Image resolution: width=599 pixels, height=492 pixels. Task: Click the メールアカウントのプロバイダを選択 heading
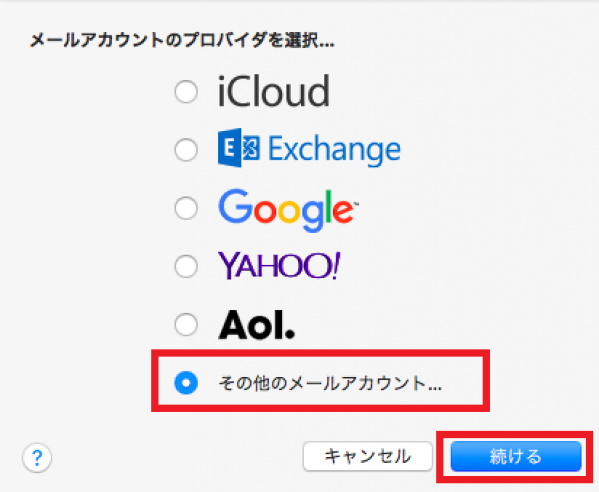coord(182,40)
